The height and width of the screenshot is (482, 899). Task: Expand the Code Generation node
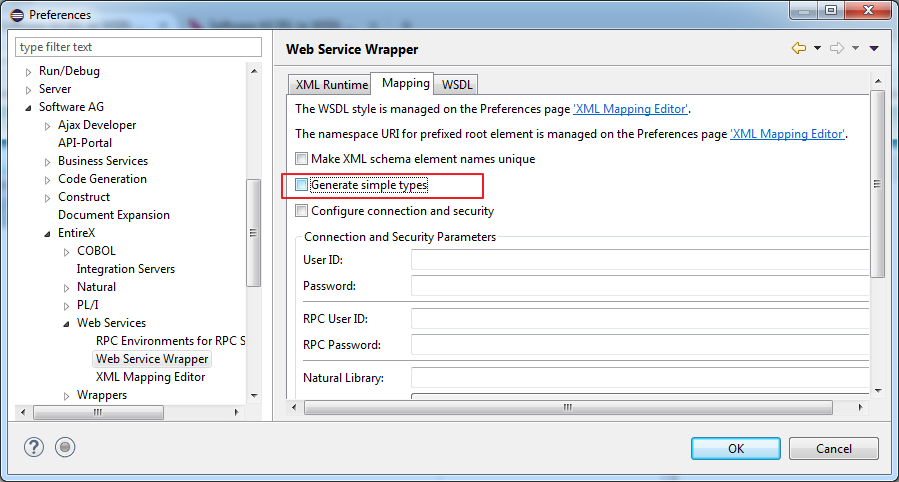click(48, 180)
